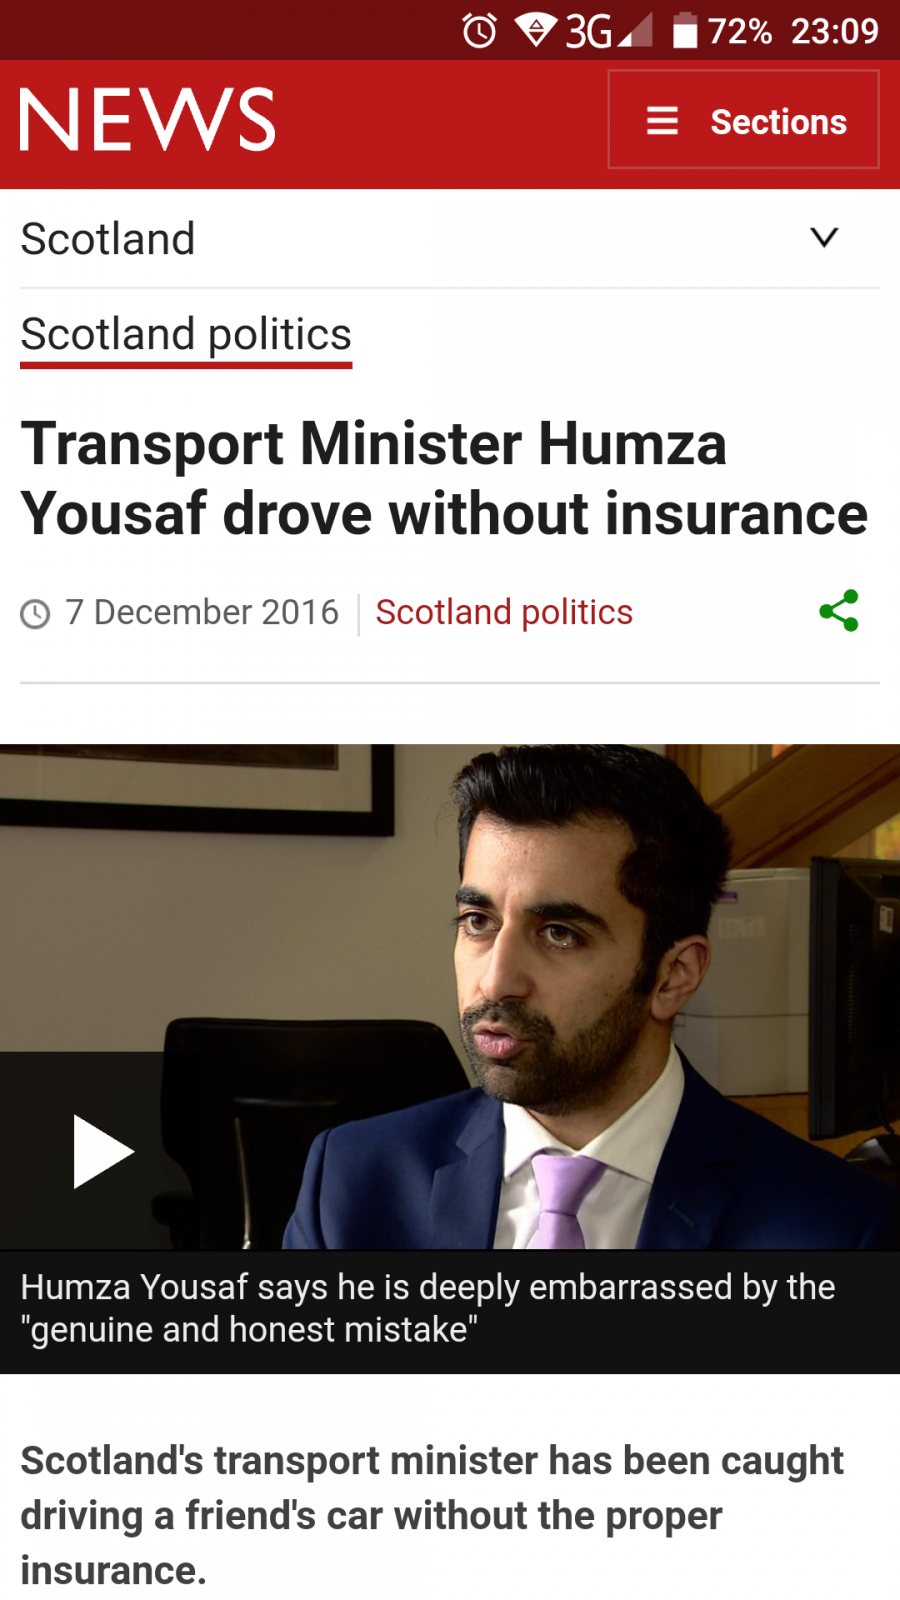Open the Scotland section heading
900x1600 pixels.
(108, 239)
